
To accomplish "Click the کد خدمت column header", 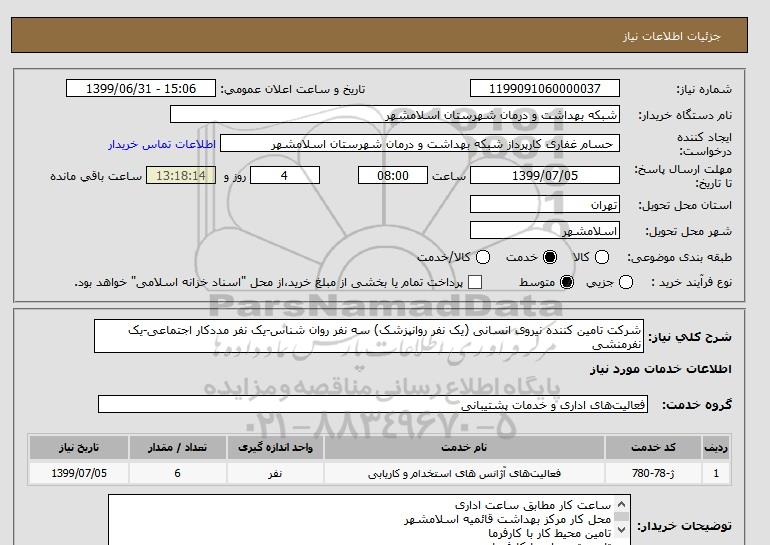I will pyautogui.click(x=653, y=447).
